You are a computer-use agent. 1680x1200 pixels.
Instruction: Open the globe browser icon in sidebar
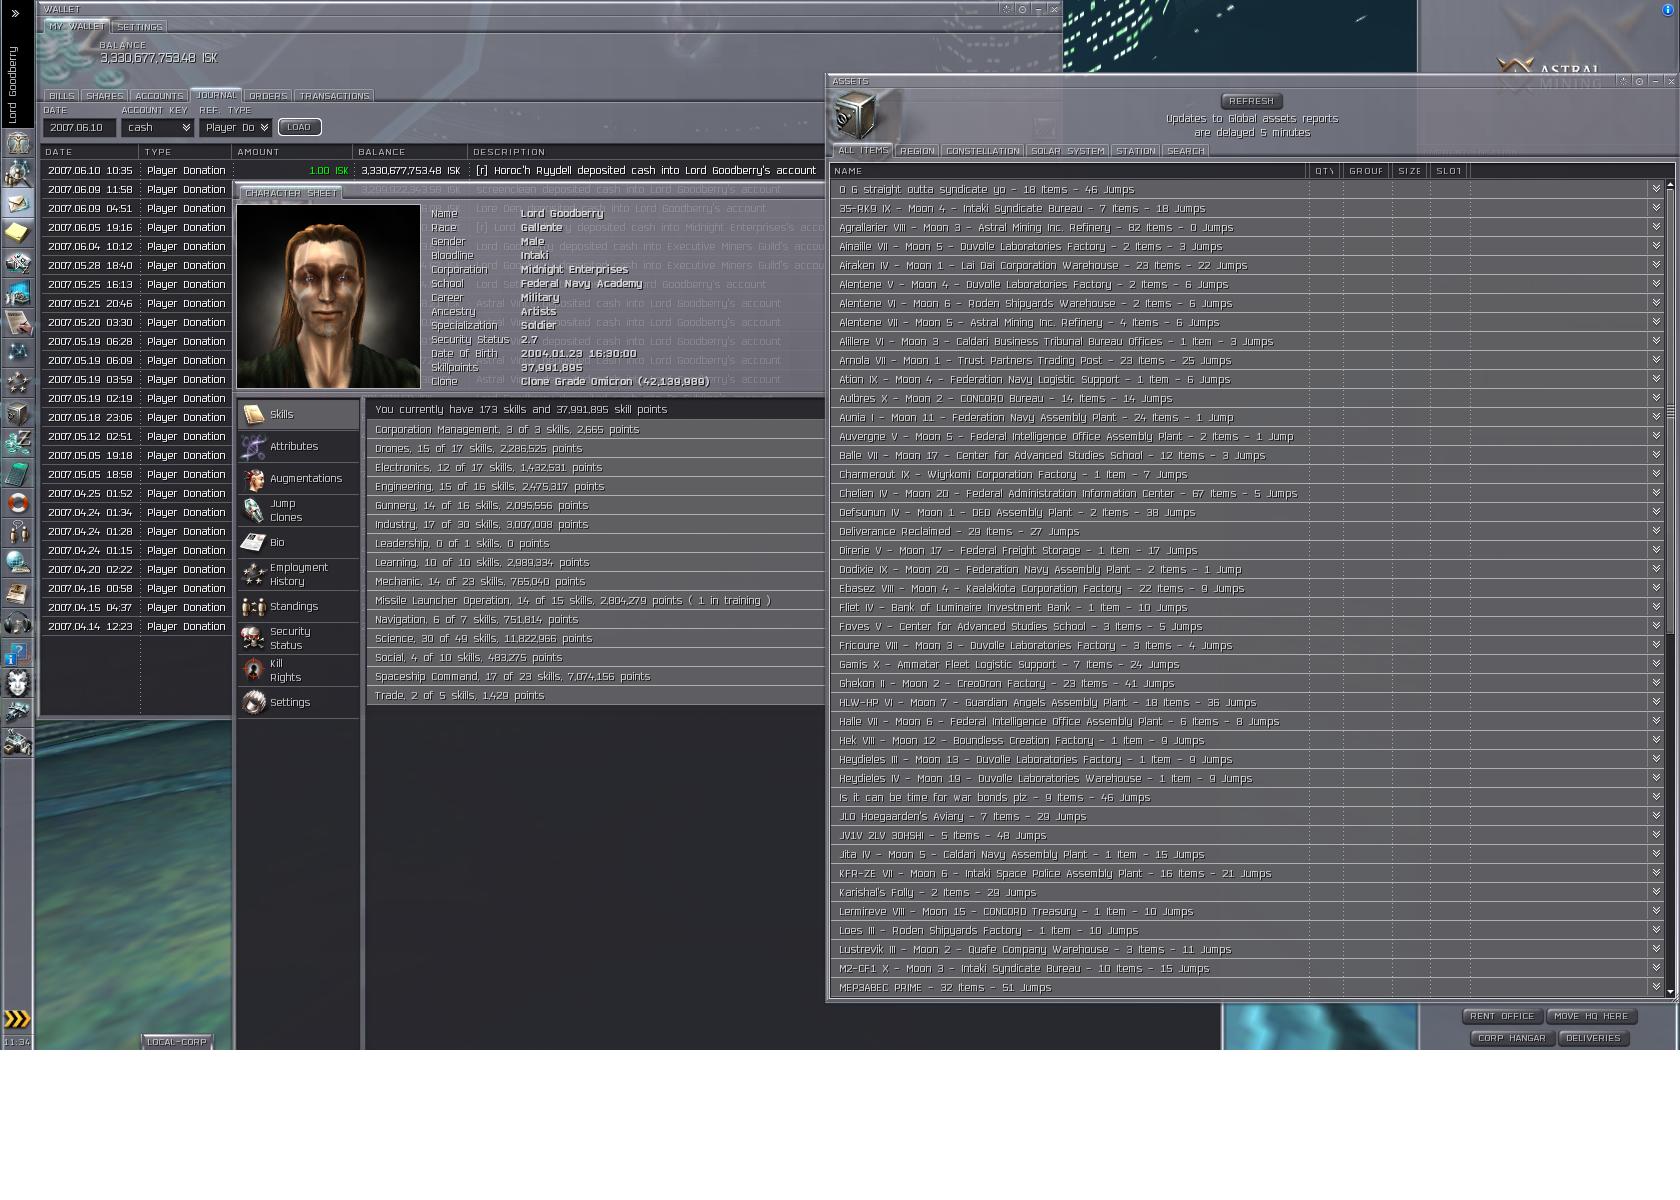click(18, 562)
